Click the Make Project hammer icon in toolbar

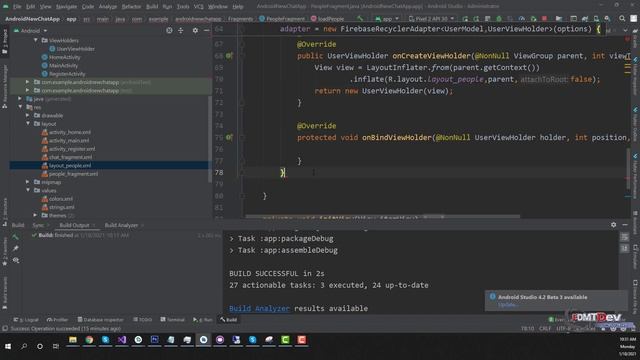(x=360, y=18)
